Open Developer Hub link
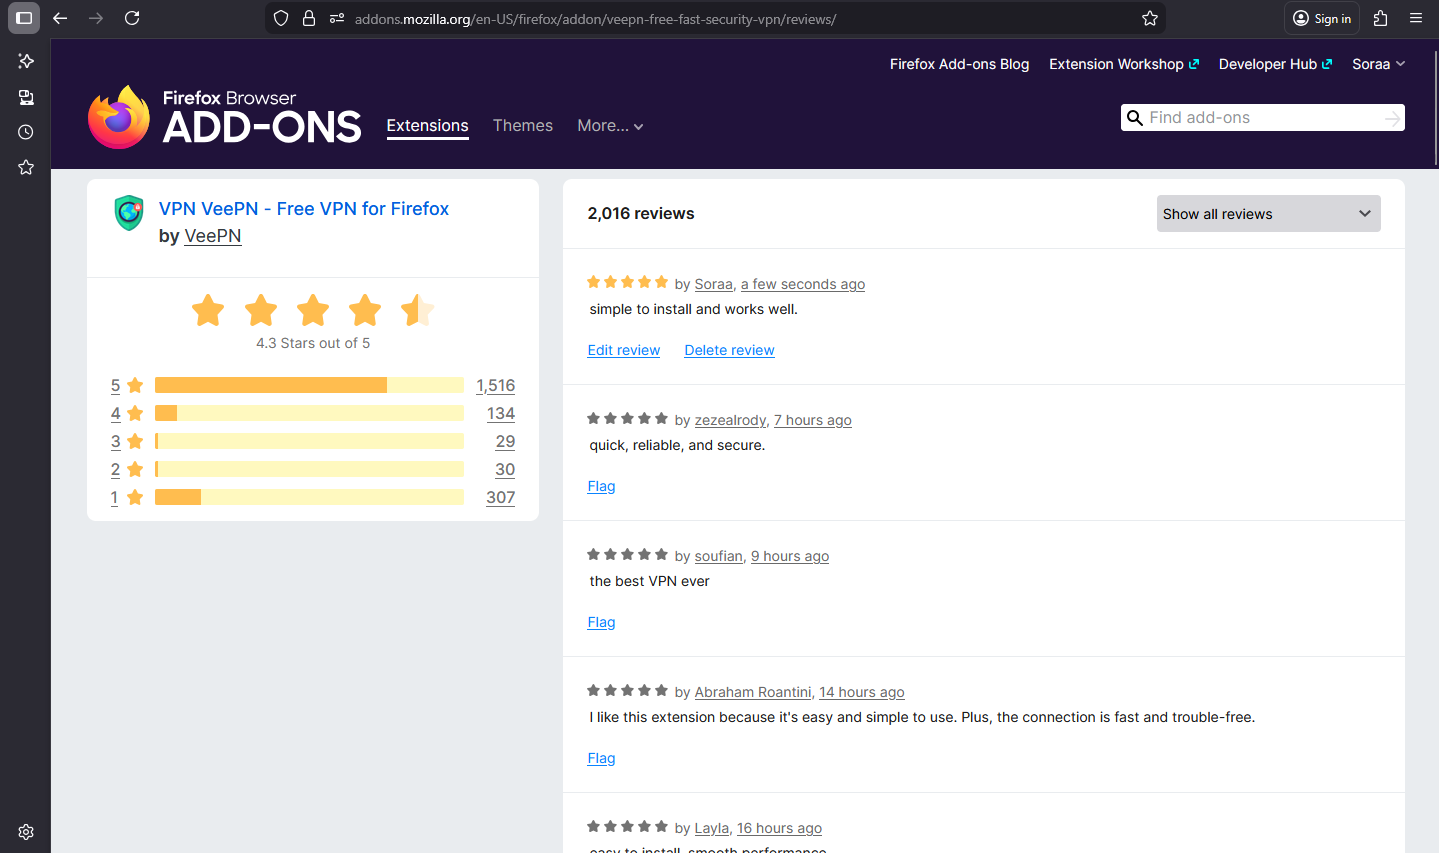Viewport: 1439px width, 853px height. point(1275,64)
